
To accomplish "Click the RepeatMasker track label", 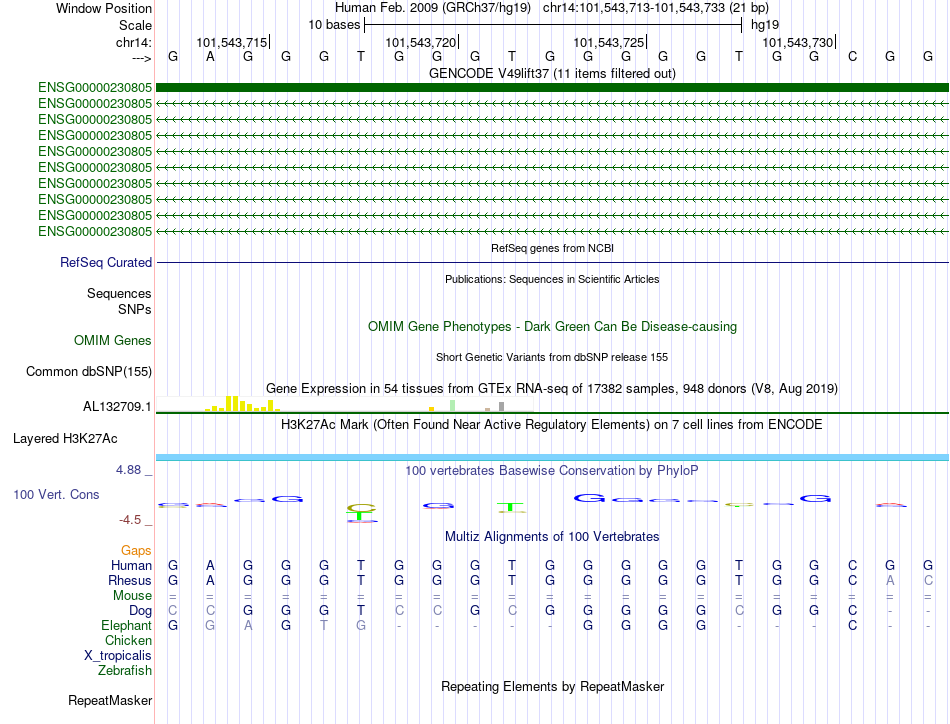I will pos(110,700).
